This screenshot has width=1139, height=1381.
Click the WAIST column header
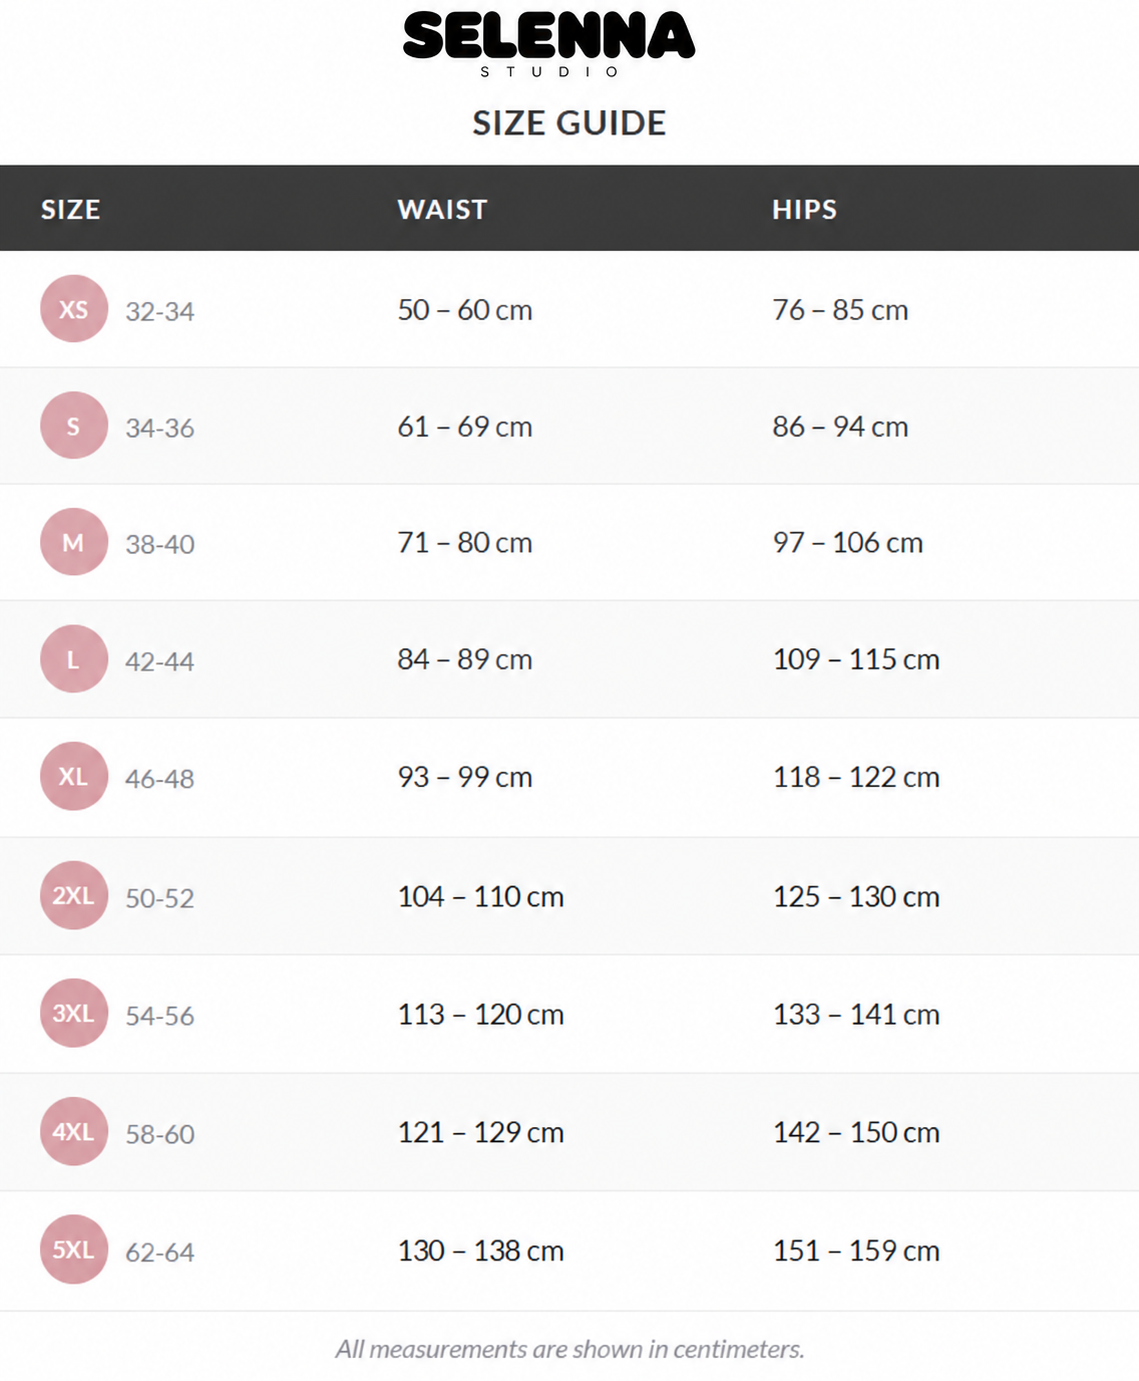point(442,209)
